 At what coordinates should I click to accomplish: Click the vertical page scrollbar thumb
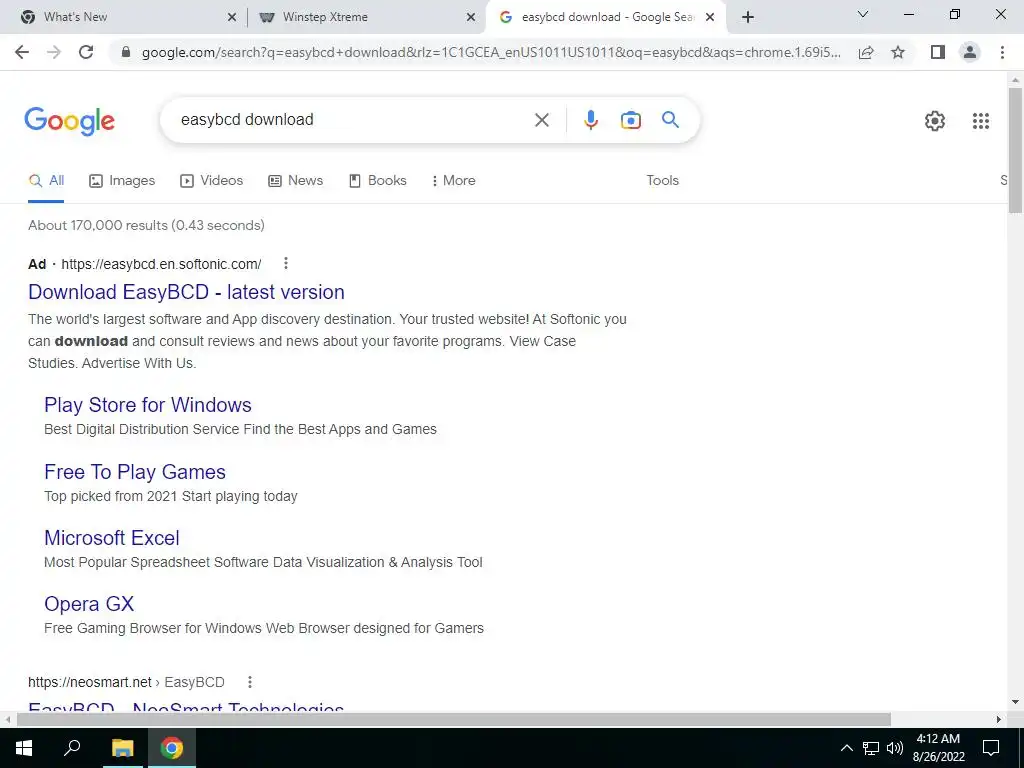tap(1015, 150)
